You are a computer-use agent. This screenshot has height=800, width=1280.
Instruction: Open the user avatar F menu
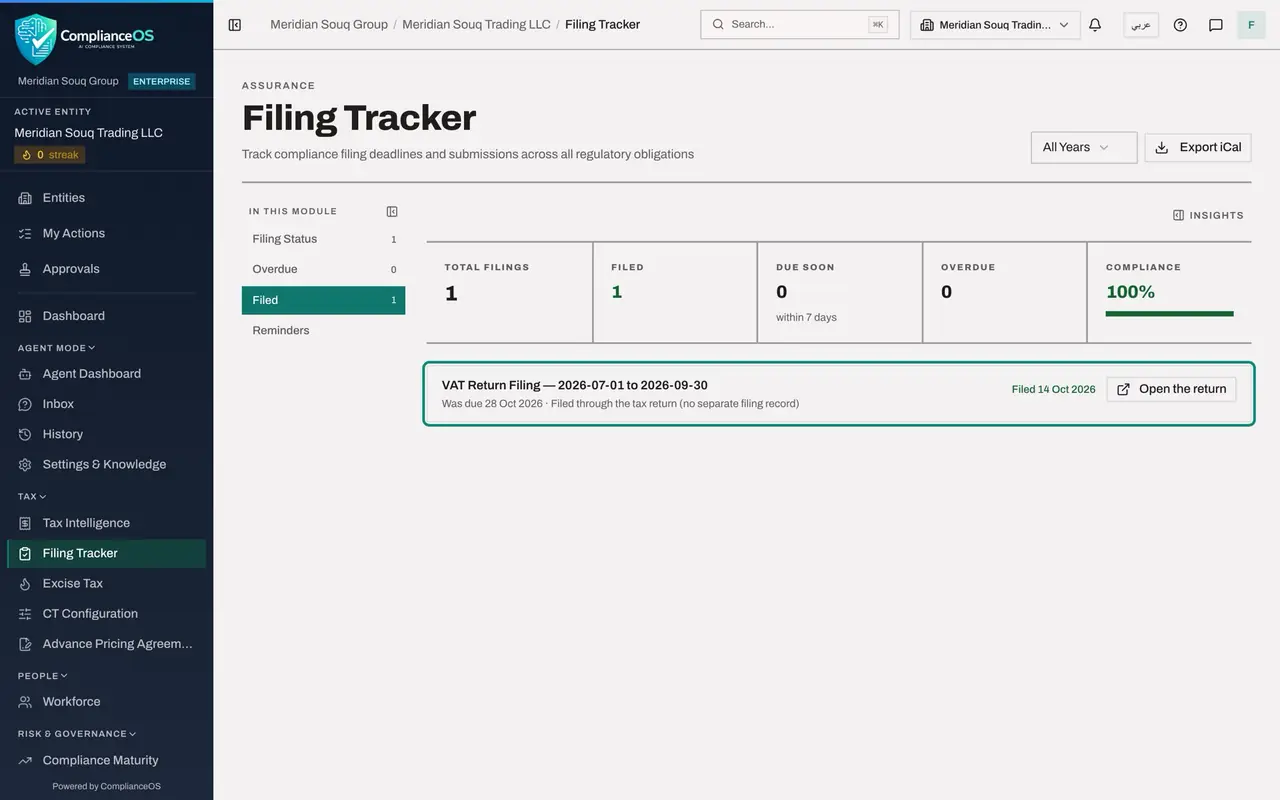[x=1251, y=25]
